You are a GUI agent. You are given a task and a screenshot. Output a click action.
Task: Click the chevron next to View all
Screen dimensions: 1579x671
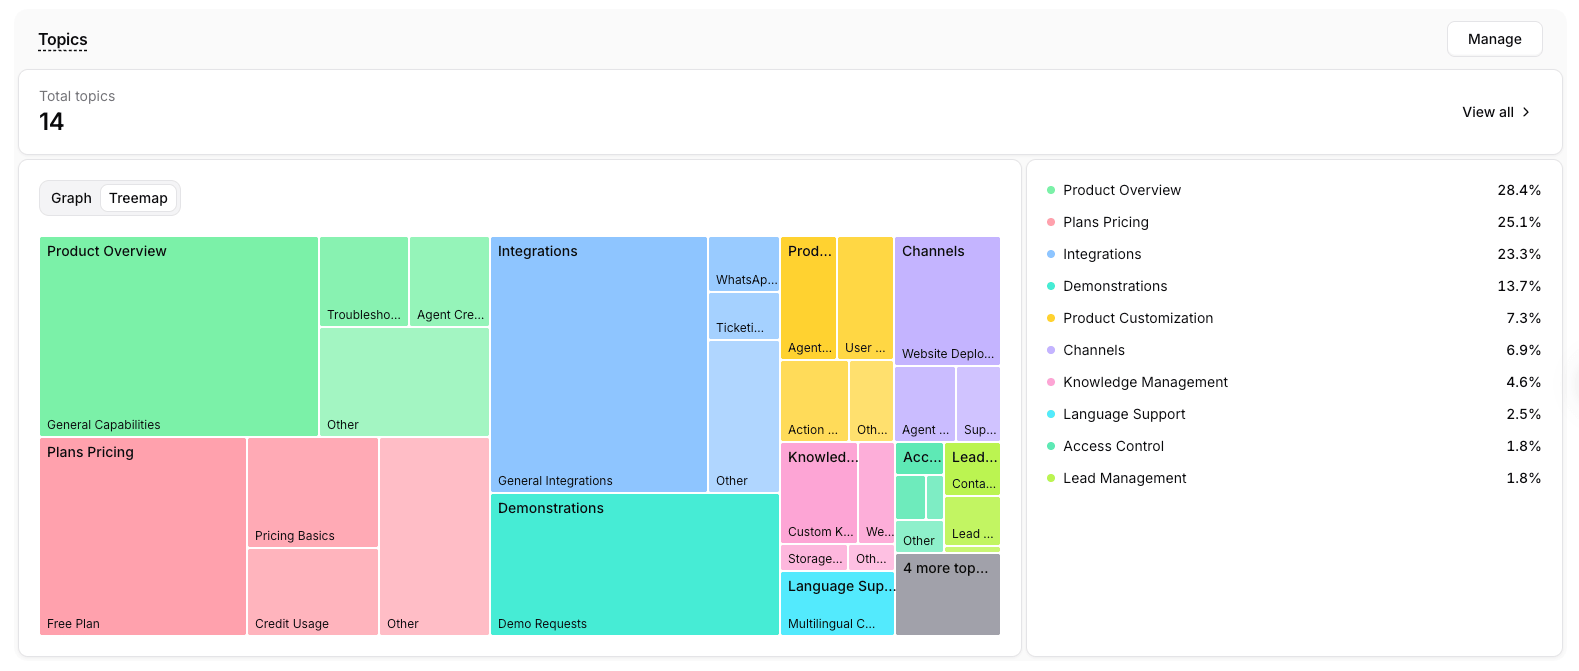(x=1526, y=112)
